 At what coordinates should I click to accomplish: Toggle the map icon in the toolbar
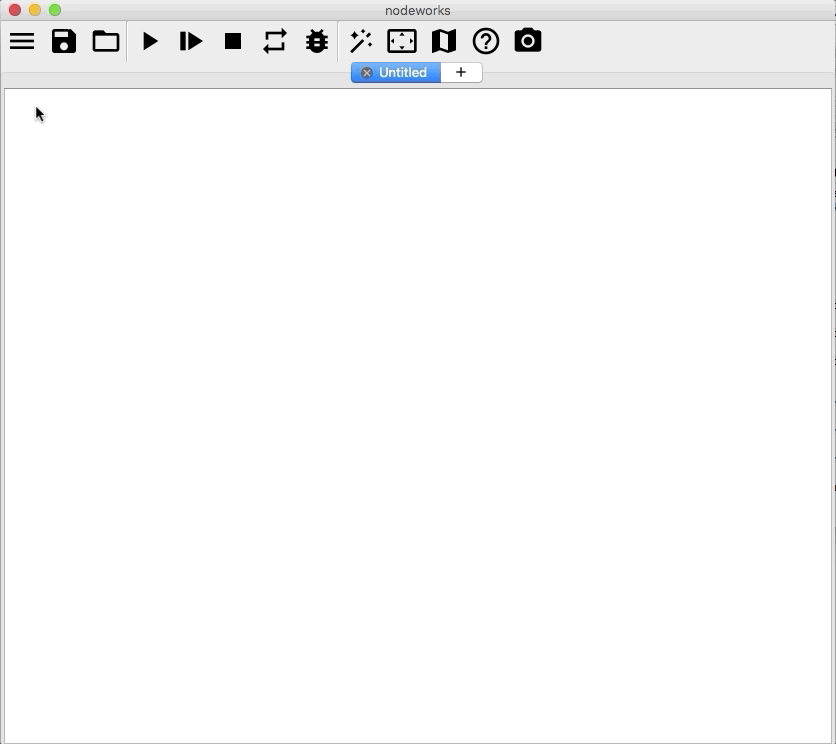[x=444, y=41]
